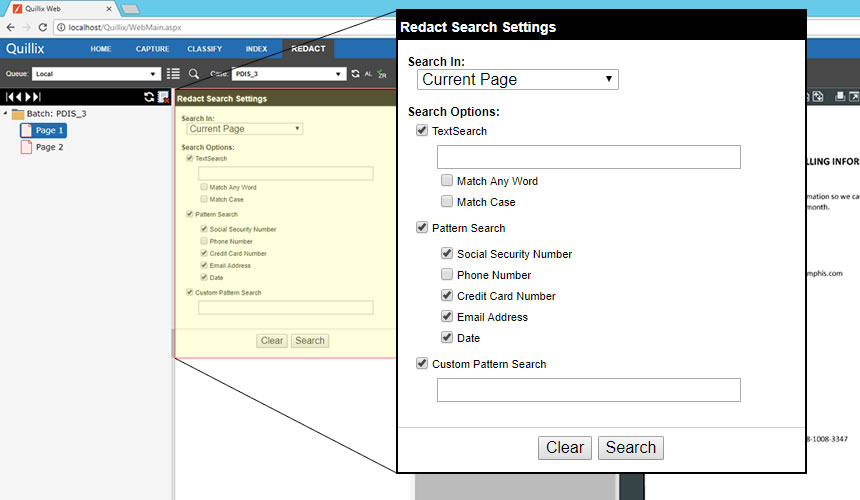
Task: Uncheck the Social Security Number checkbox
Action: pos(447,254)
